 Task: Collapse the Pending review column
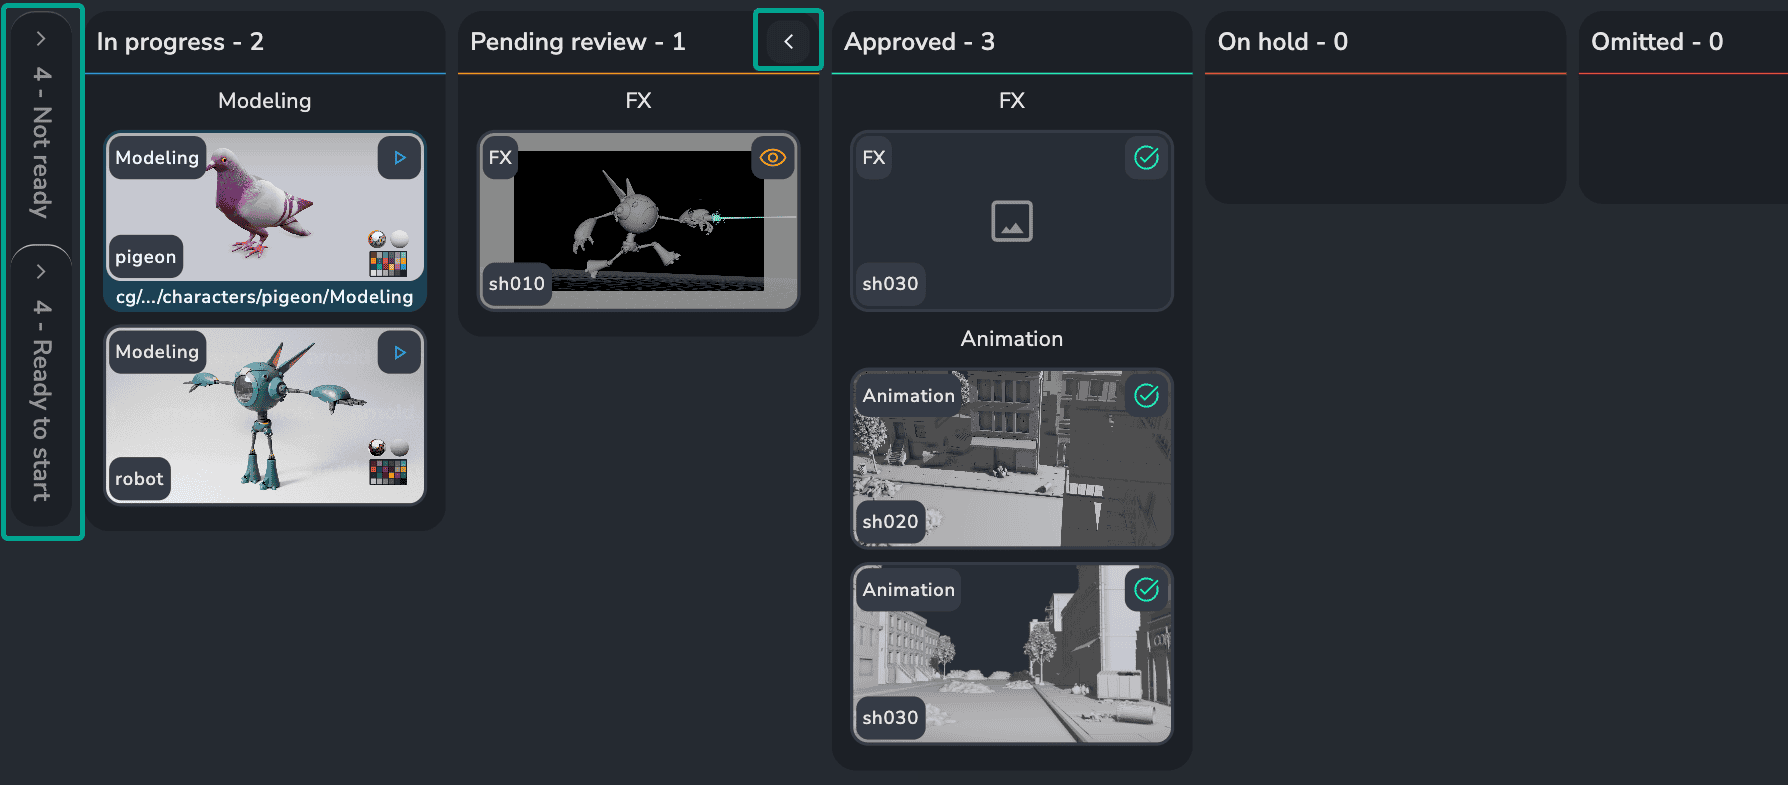point(788,41)
